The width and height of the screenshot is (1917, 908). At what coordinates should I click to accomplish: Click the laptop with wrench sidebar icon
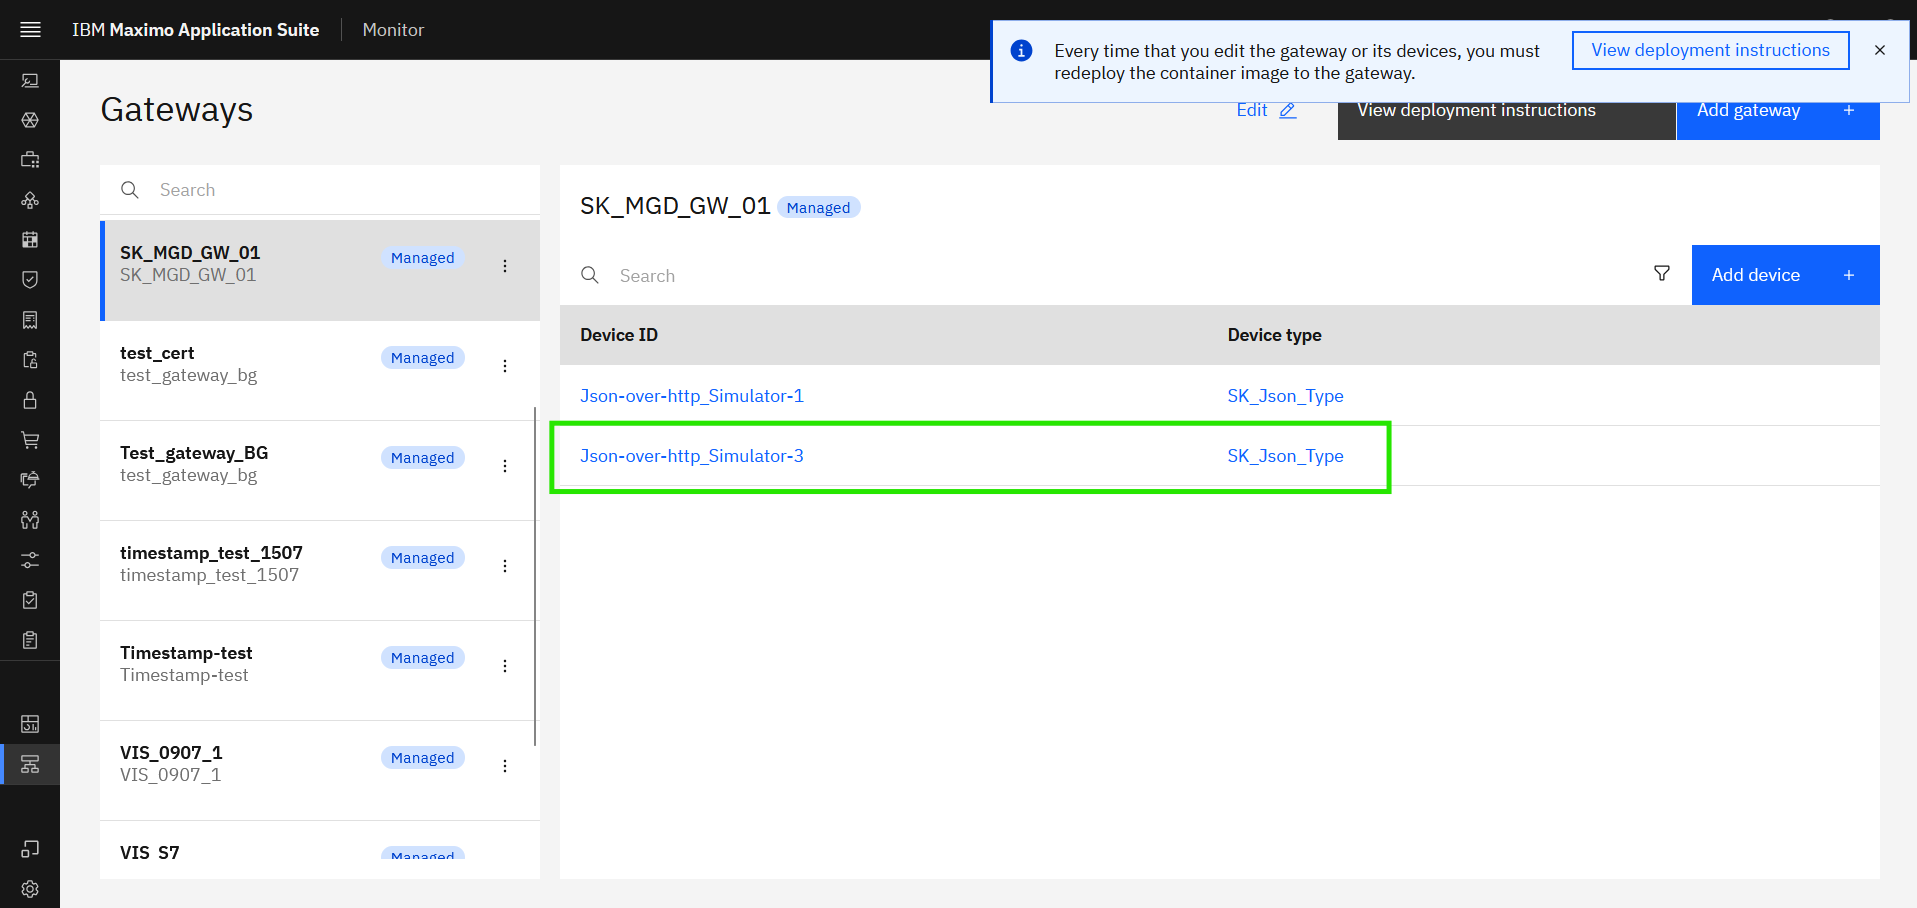coord(30,80)
